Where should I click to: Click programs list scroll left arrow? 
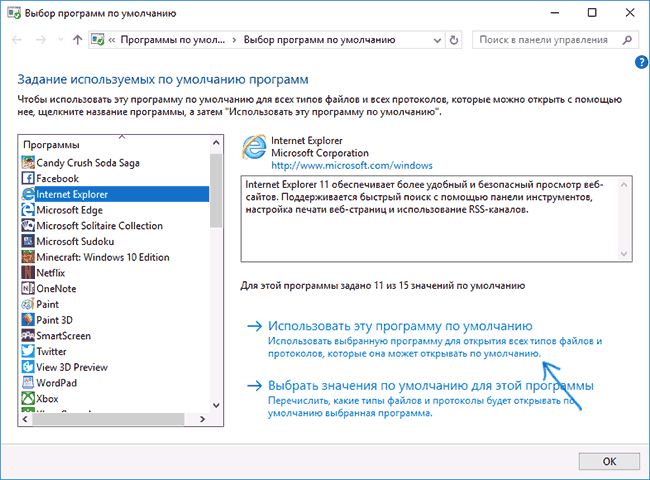26,419
